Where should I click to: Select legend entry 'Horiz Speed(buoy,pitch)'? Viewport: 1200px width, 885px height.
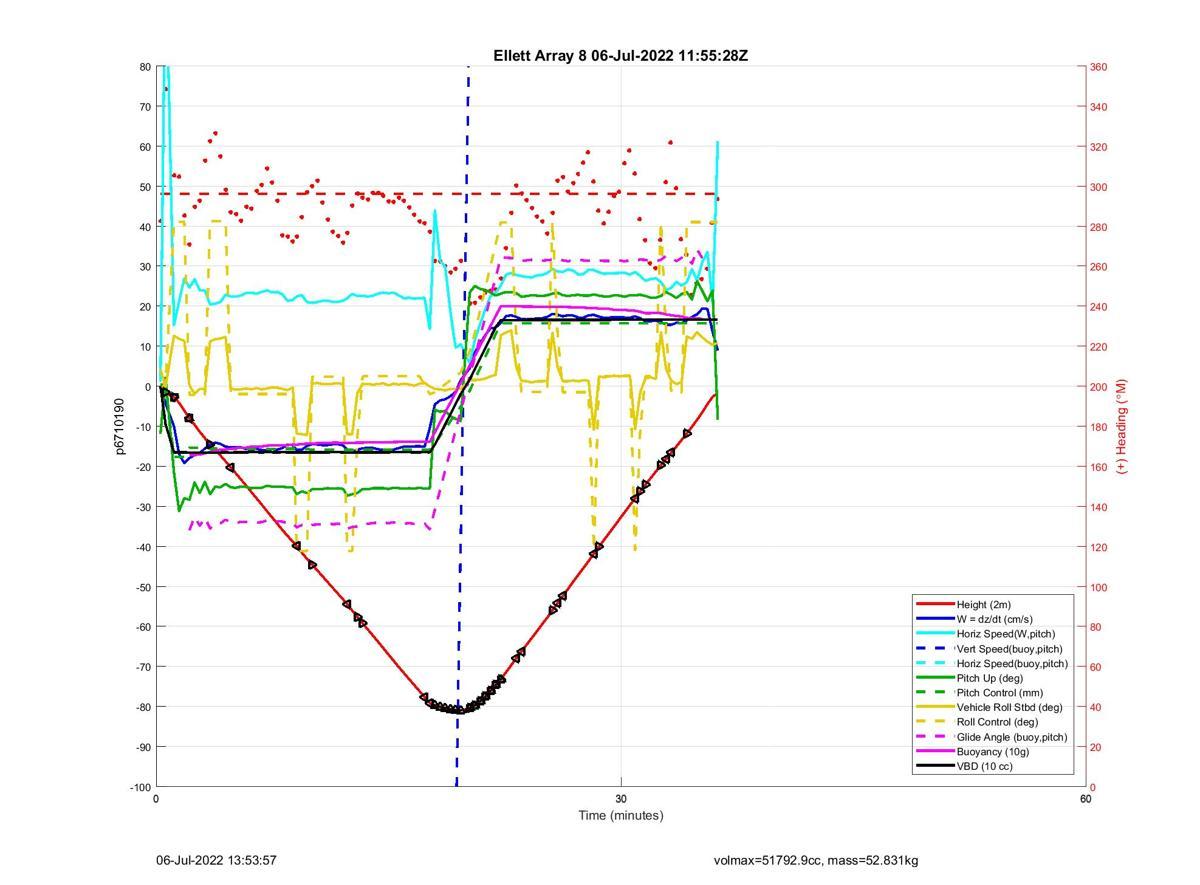(1012, 663)
